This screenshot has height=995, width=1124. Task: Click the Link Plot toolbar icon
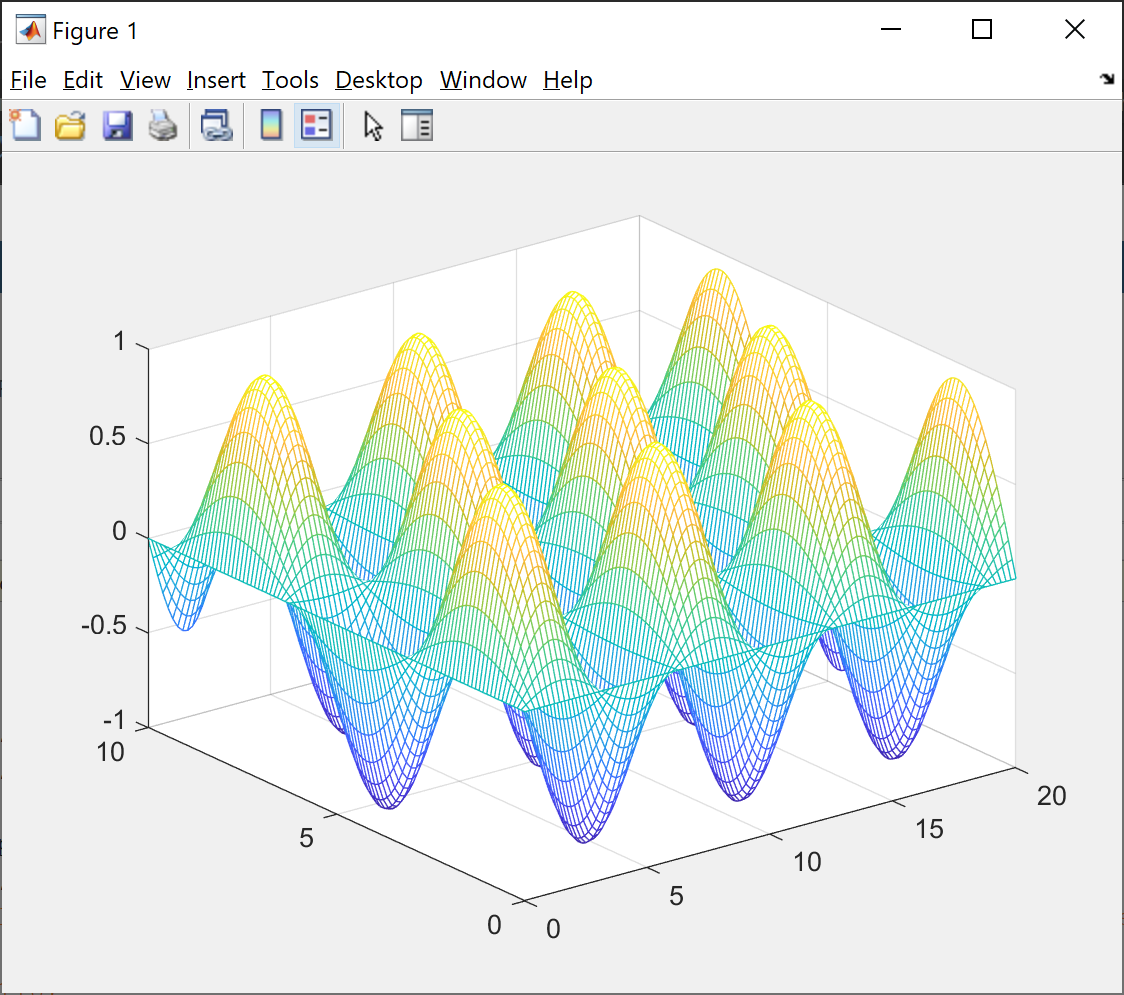coord(216,126)
